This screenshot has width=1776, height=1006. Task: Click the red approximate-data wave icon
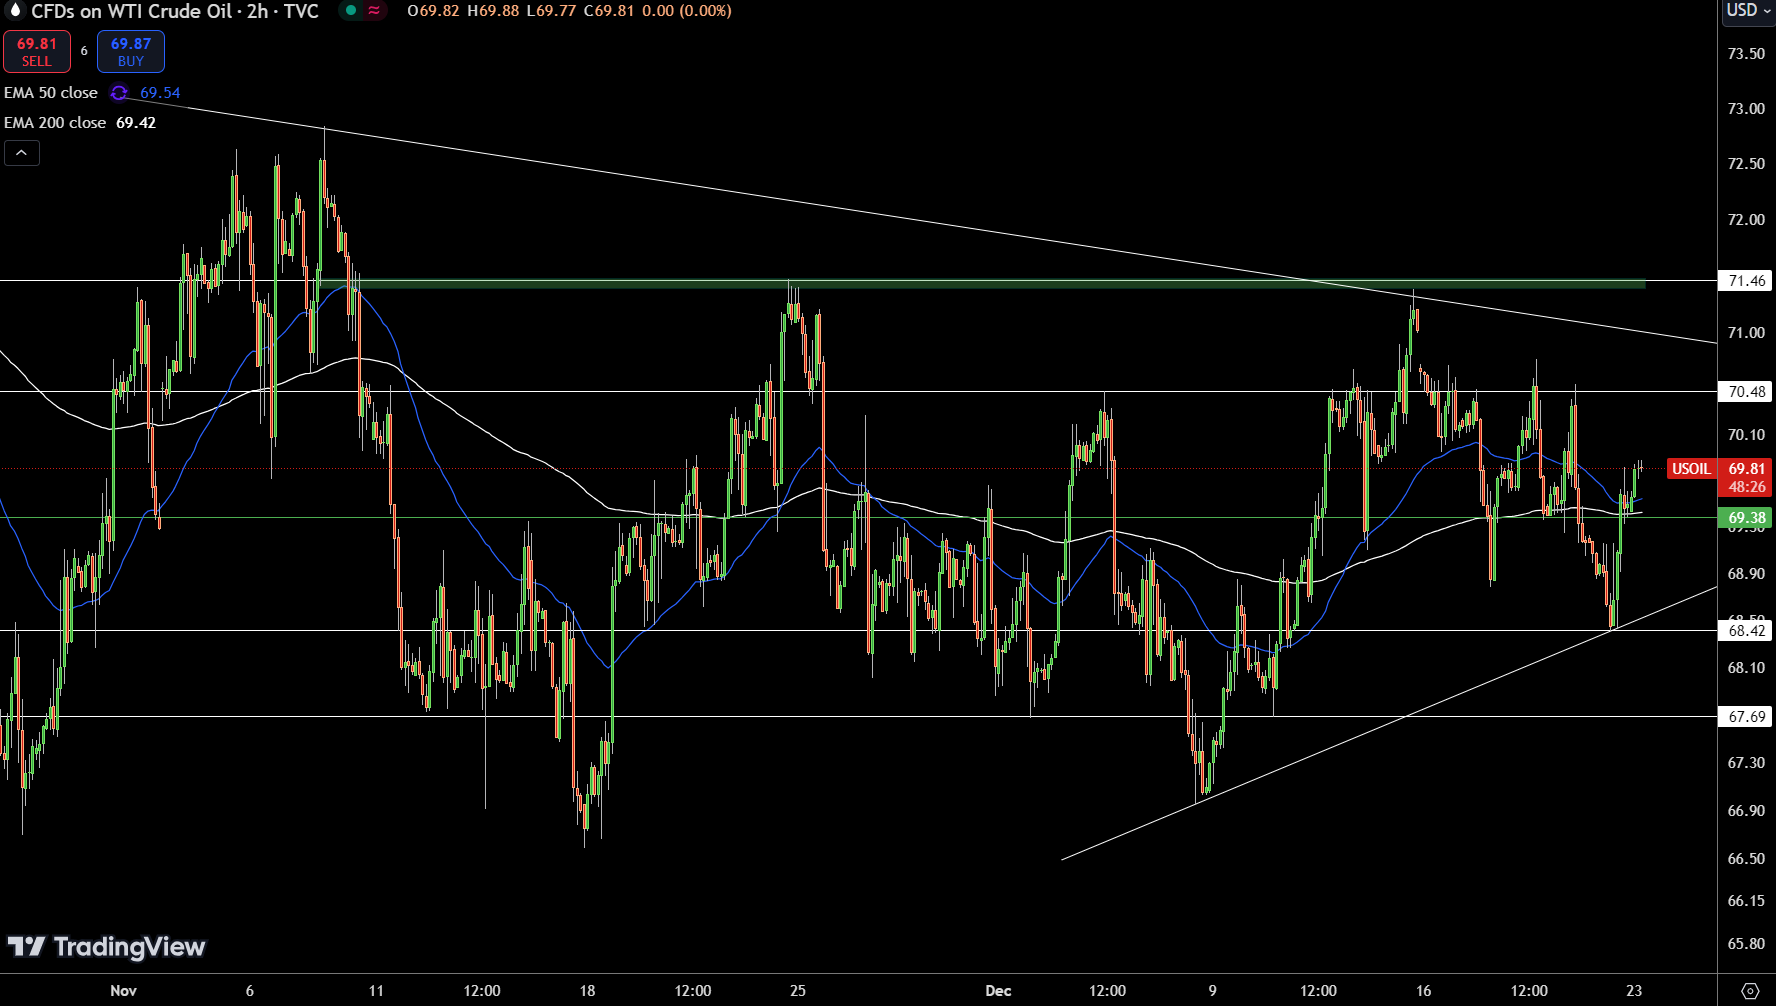point(374,11)
